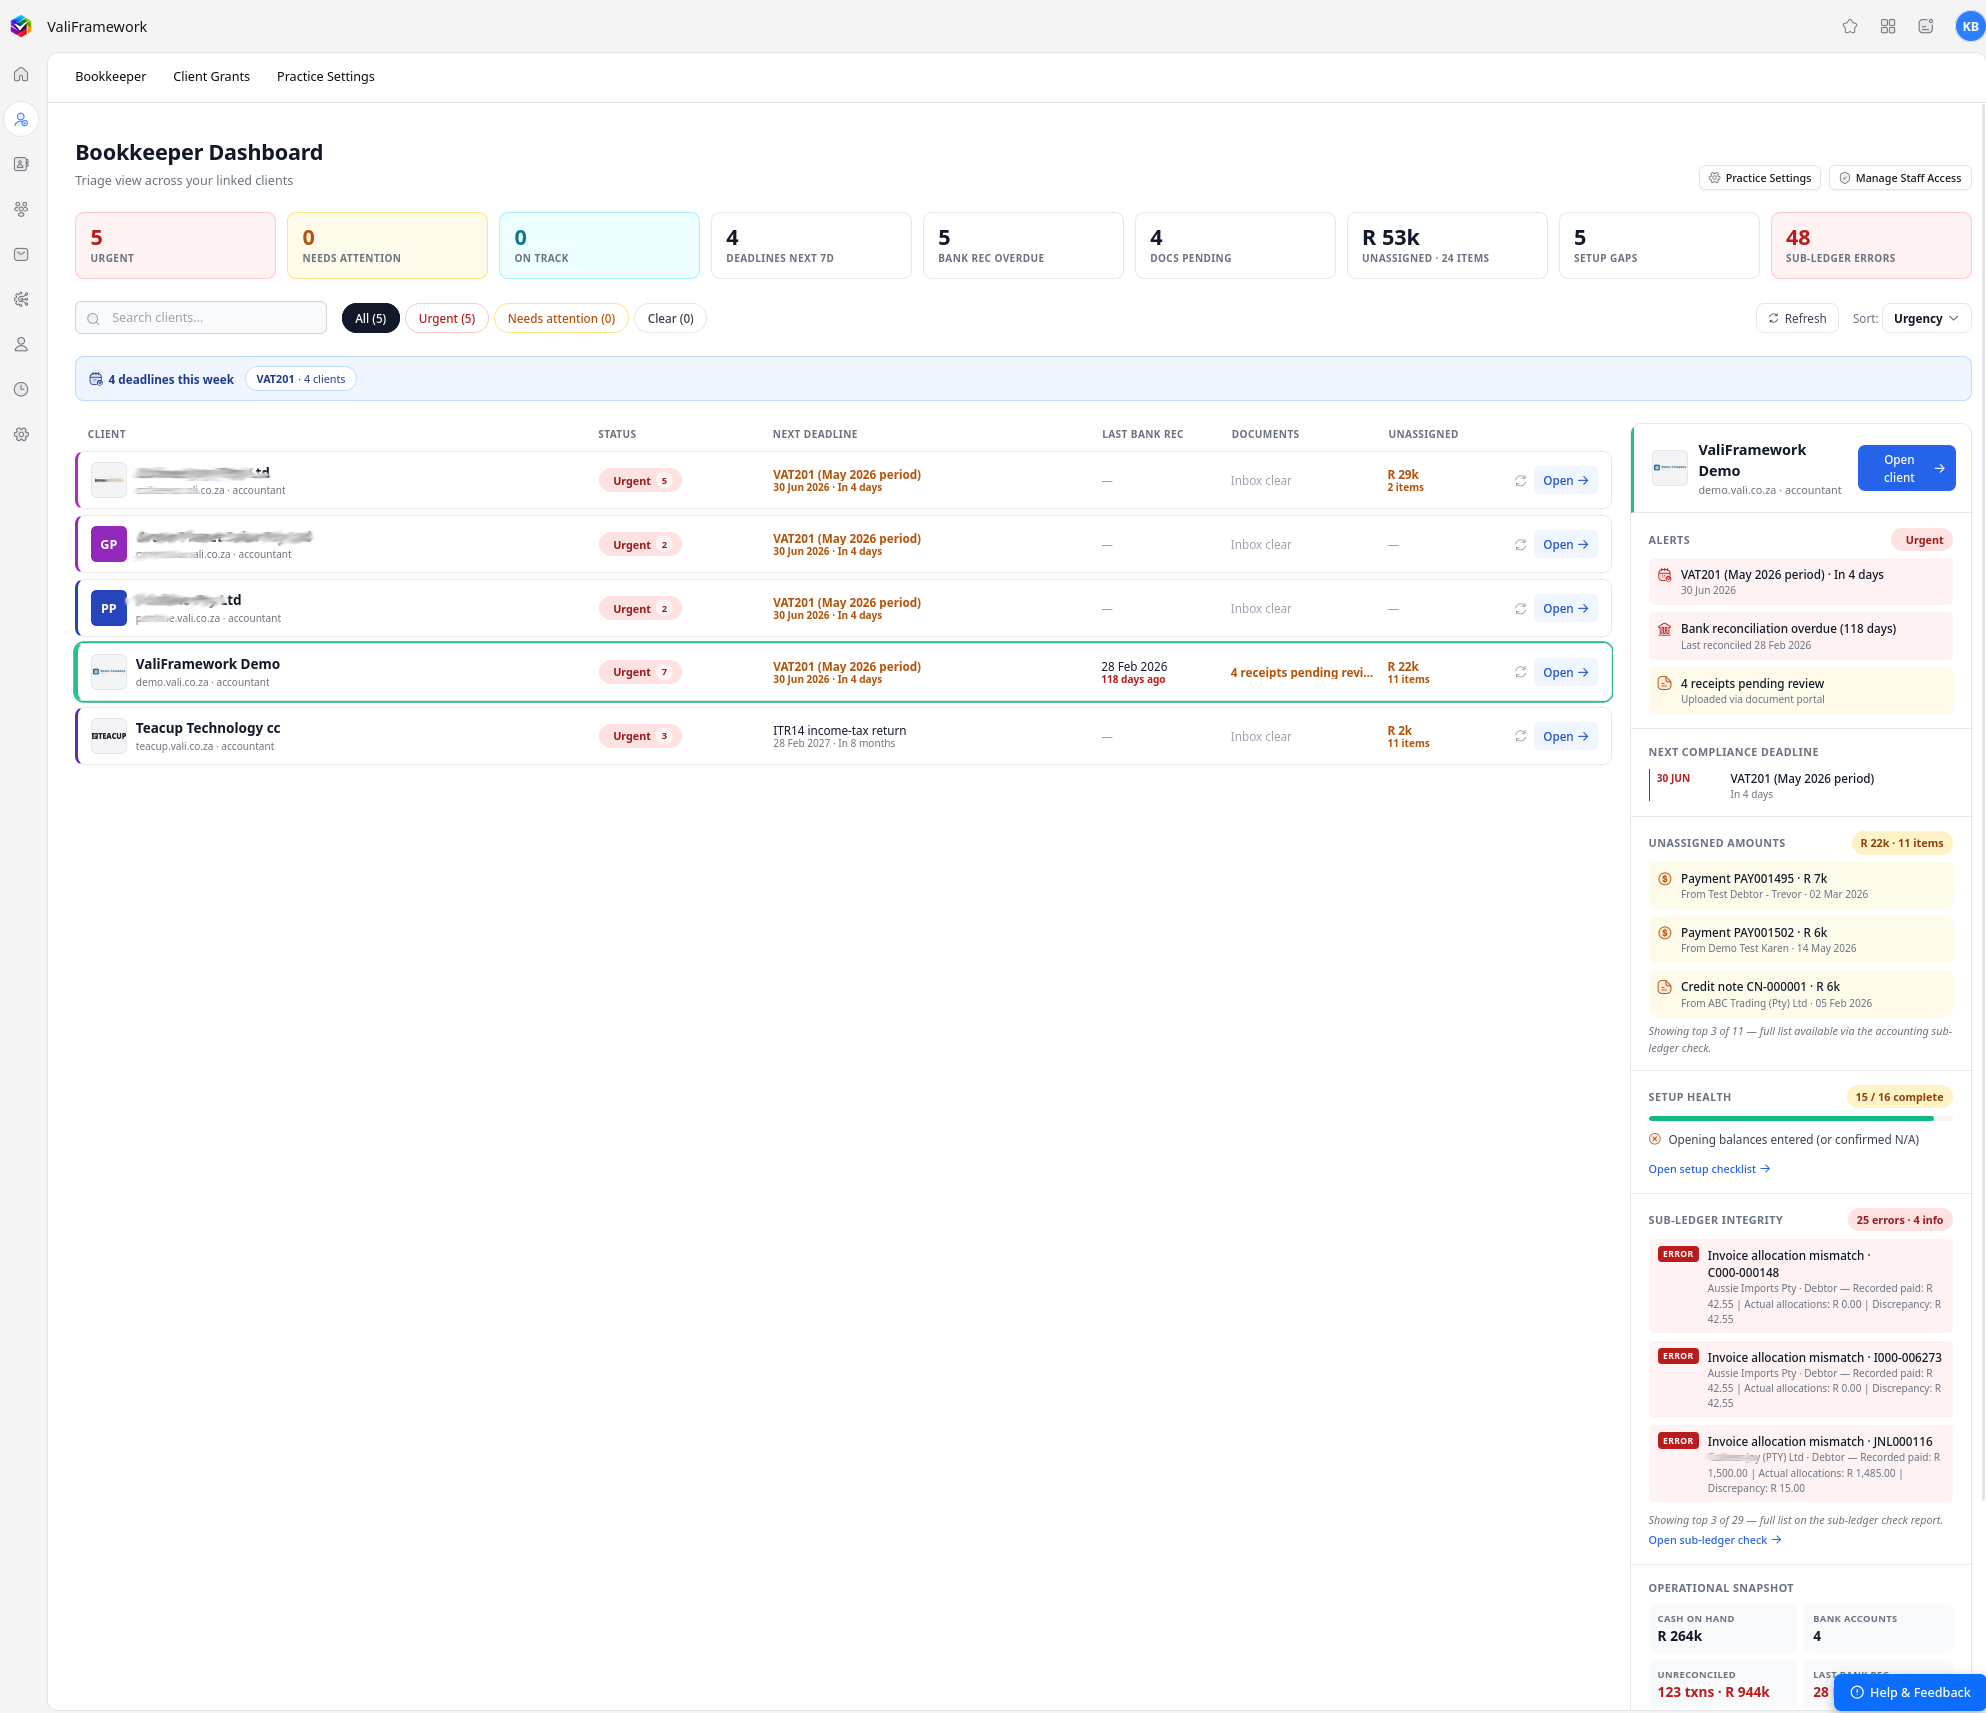The image size is (1986, 1713).
Task: Click Manage Staff Access button
Action: point(1900,178)
